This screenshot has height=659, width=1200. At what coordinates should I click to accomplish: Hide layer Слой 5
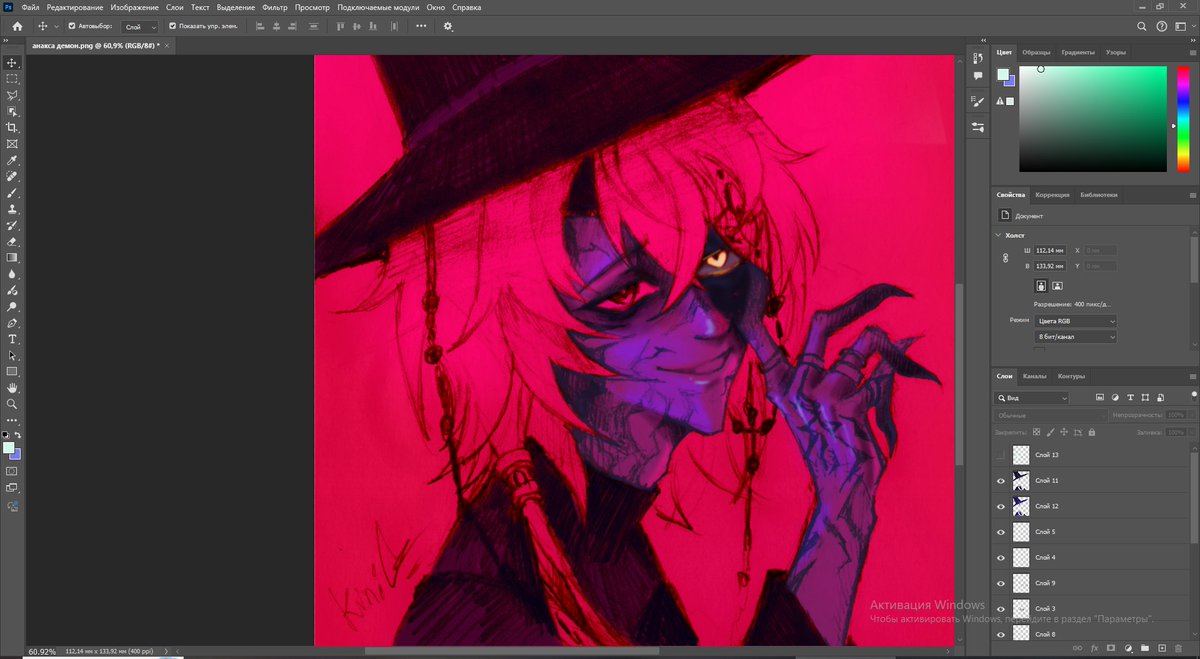(x=1001, y=531)
